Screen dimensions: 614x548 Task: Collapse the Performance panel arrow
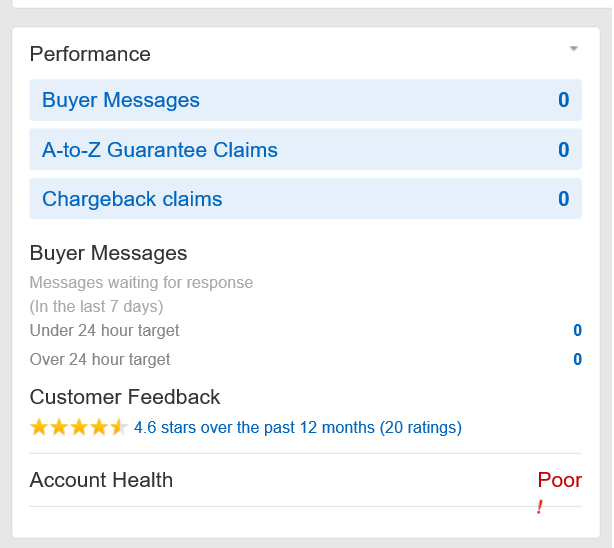(x=573, y=49)
